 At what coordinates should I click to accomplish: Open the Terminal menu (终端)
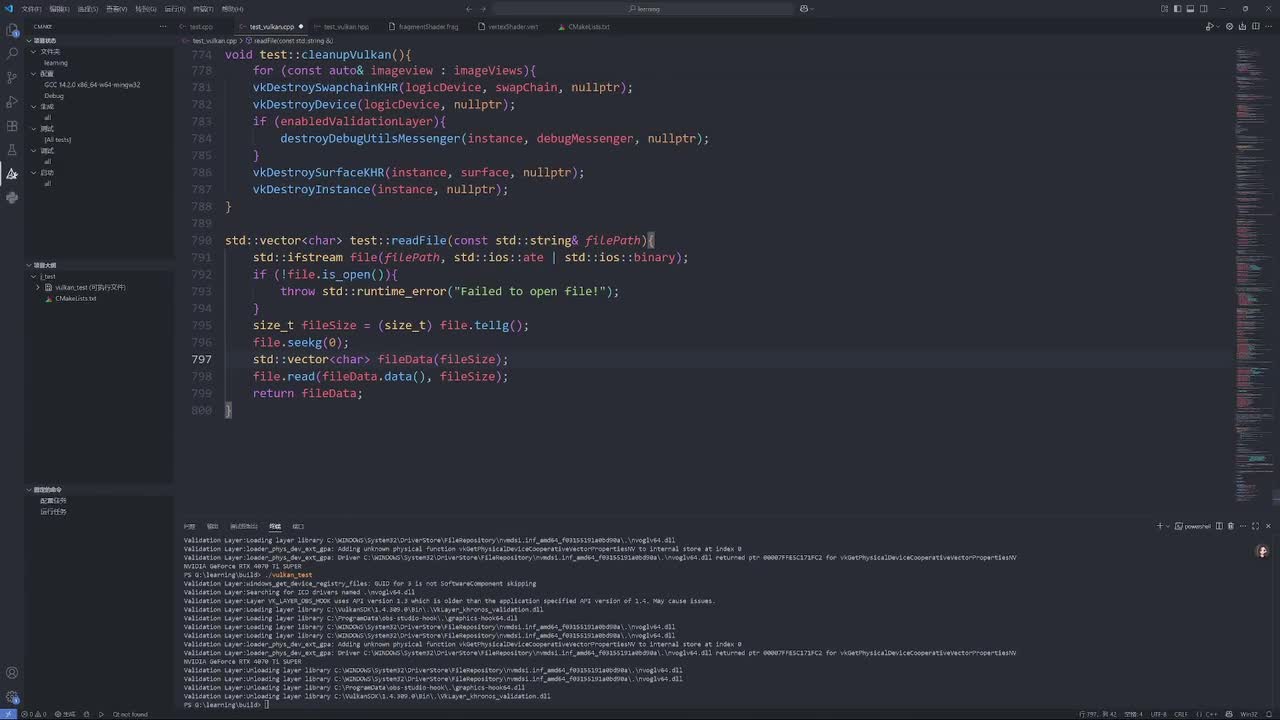coord(203,9)
